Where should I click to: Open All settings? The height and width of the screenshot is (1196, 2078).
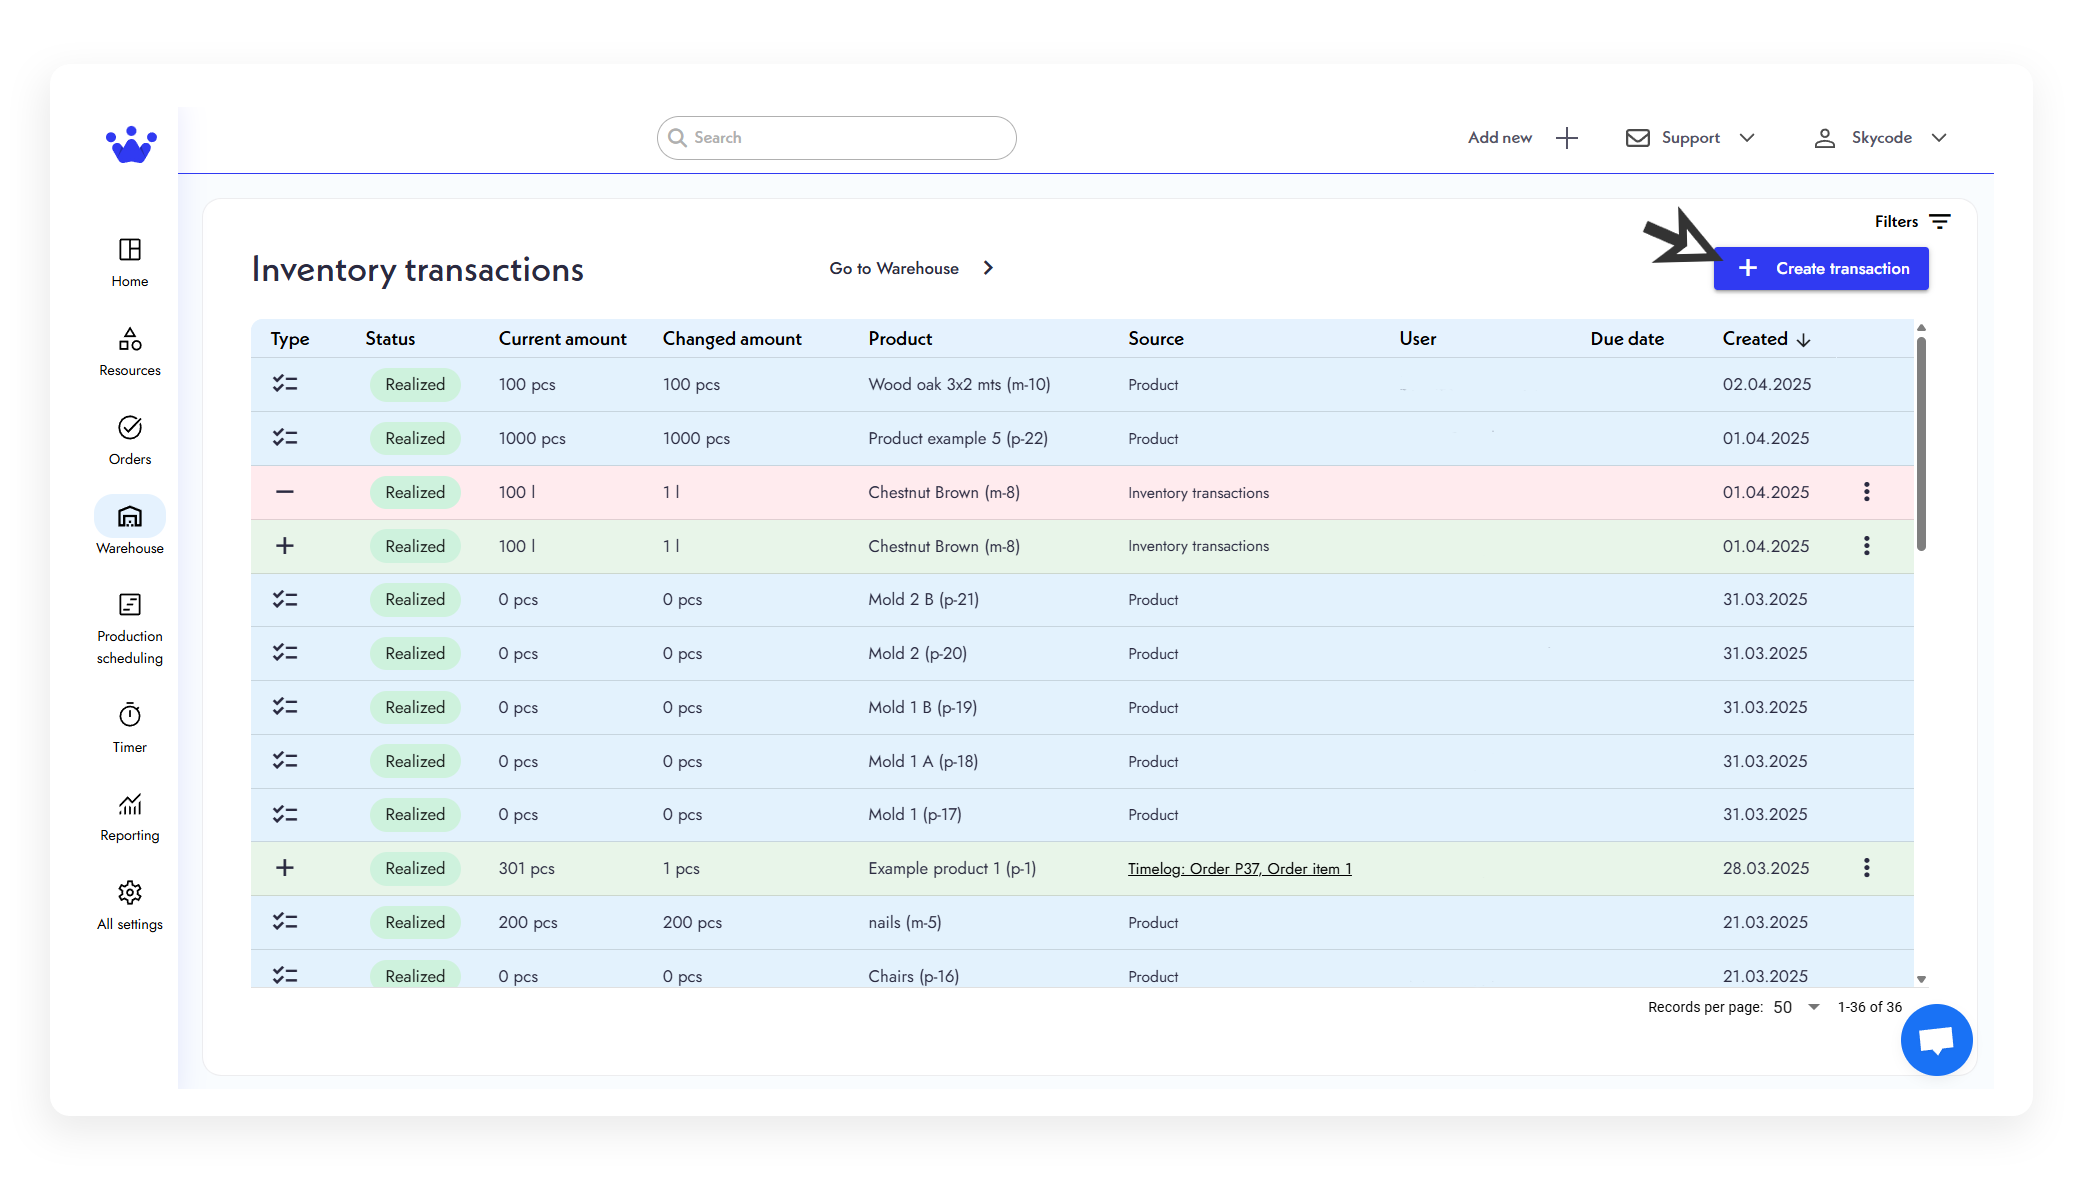[x=129, y=903]
